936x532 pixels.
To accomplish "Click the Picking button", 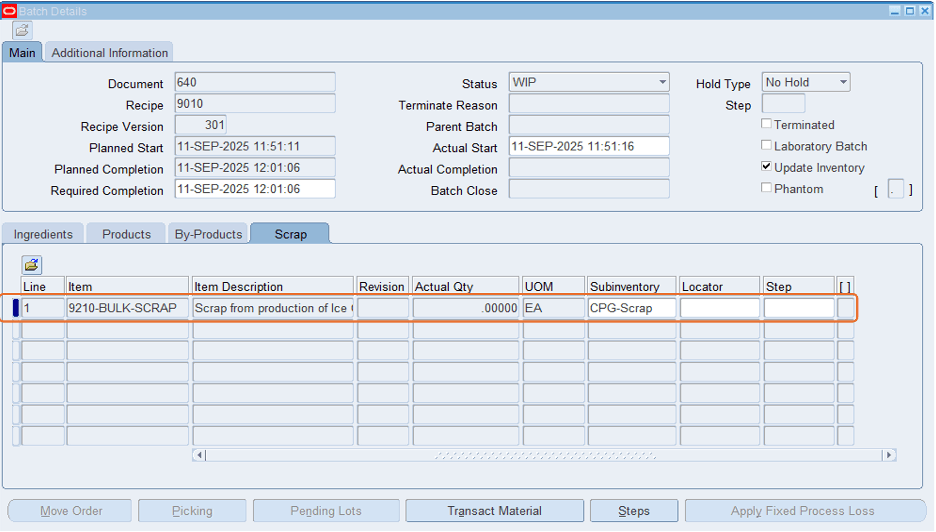I will pos(192,511).
